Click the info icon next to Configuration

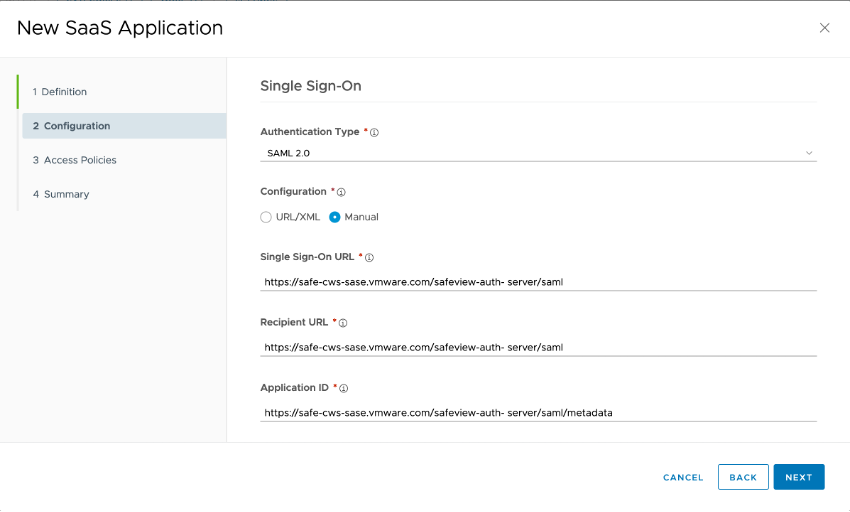click(x=341, y=192)
